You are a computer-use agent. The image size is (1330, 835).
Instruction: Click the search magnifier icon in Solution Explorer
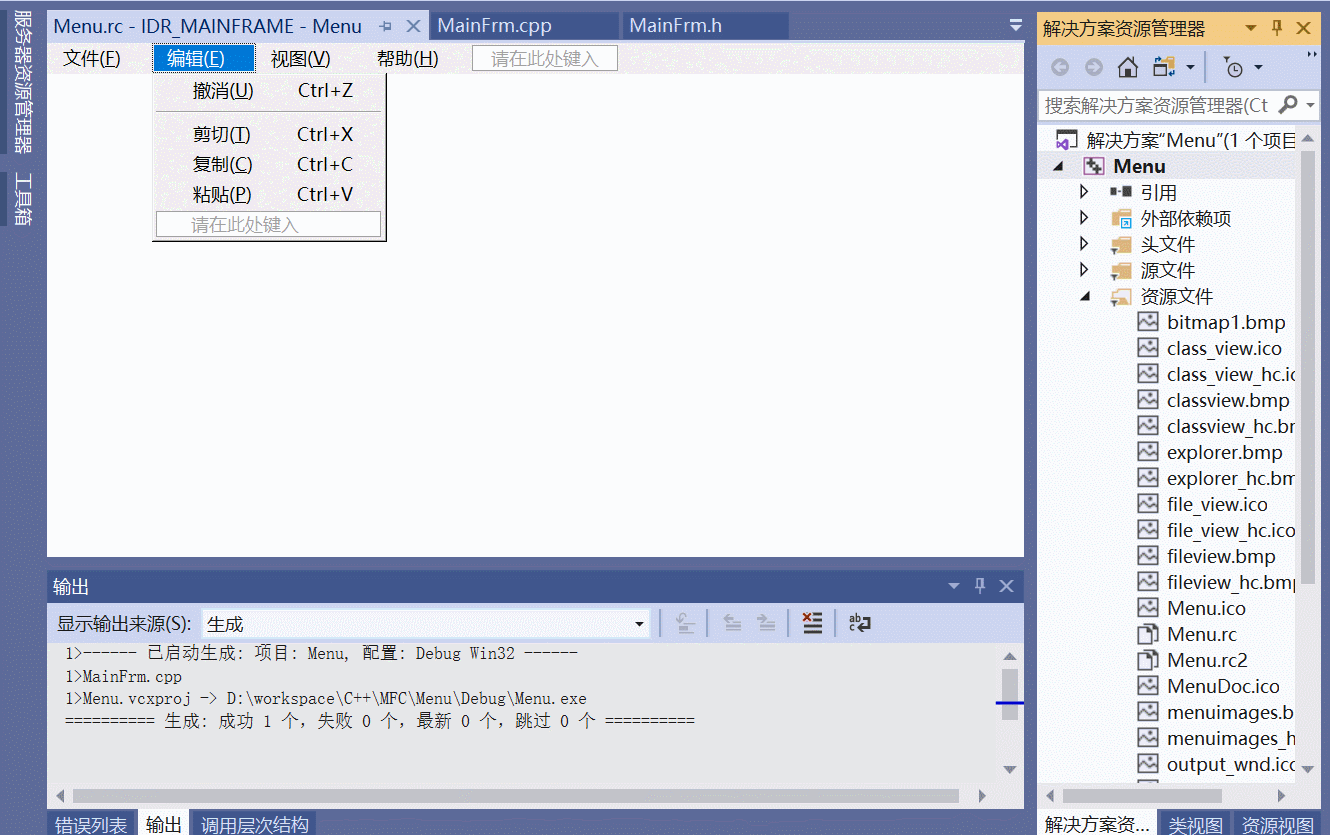click(1288, 104)
